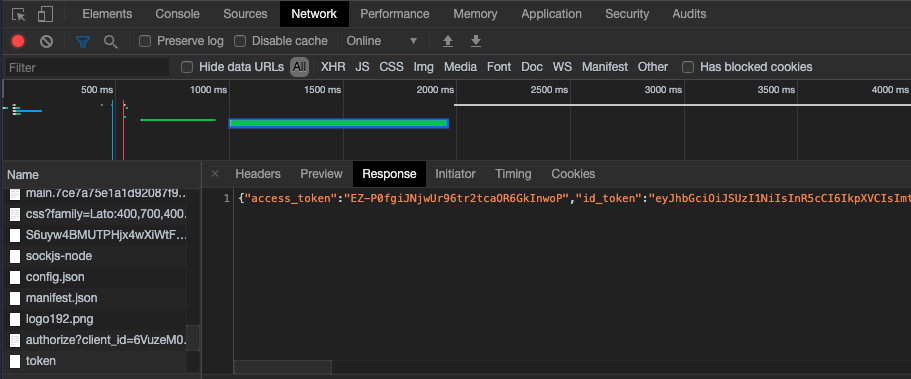Click into the Filter text field

click(87, 67)
